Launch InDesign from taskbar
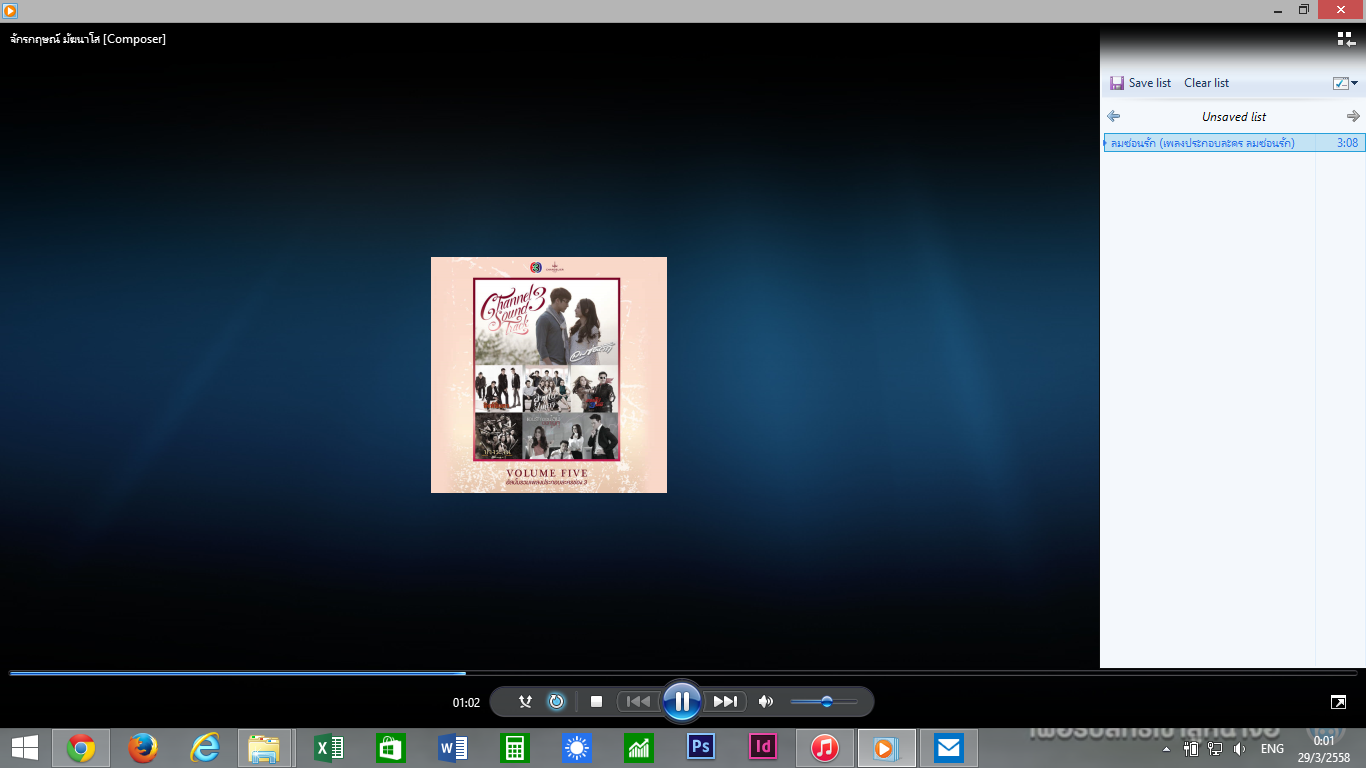The width and height of the screenshot is (1366, 768). 763,747
